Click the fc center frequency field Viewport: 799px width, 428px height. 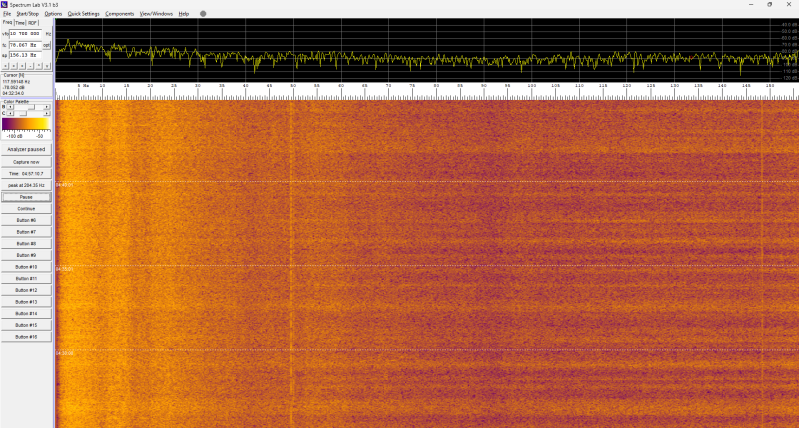coord(25,45)
